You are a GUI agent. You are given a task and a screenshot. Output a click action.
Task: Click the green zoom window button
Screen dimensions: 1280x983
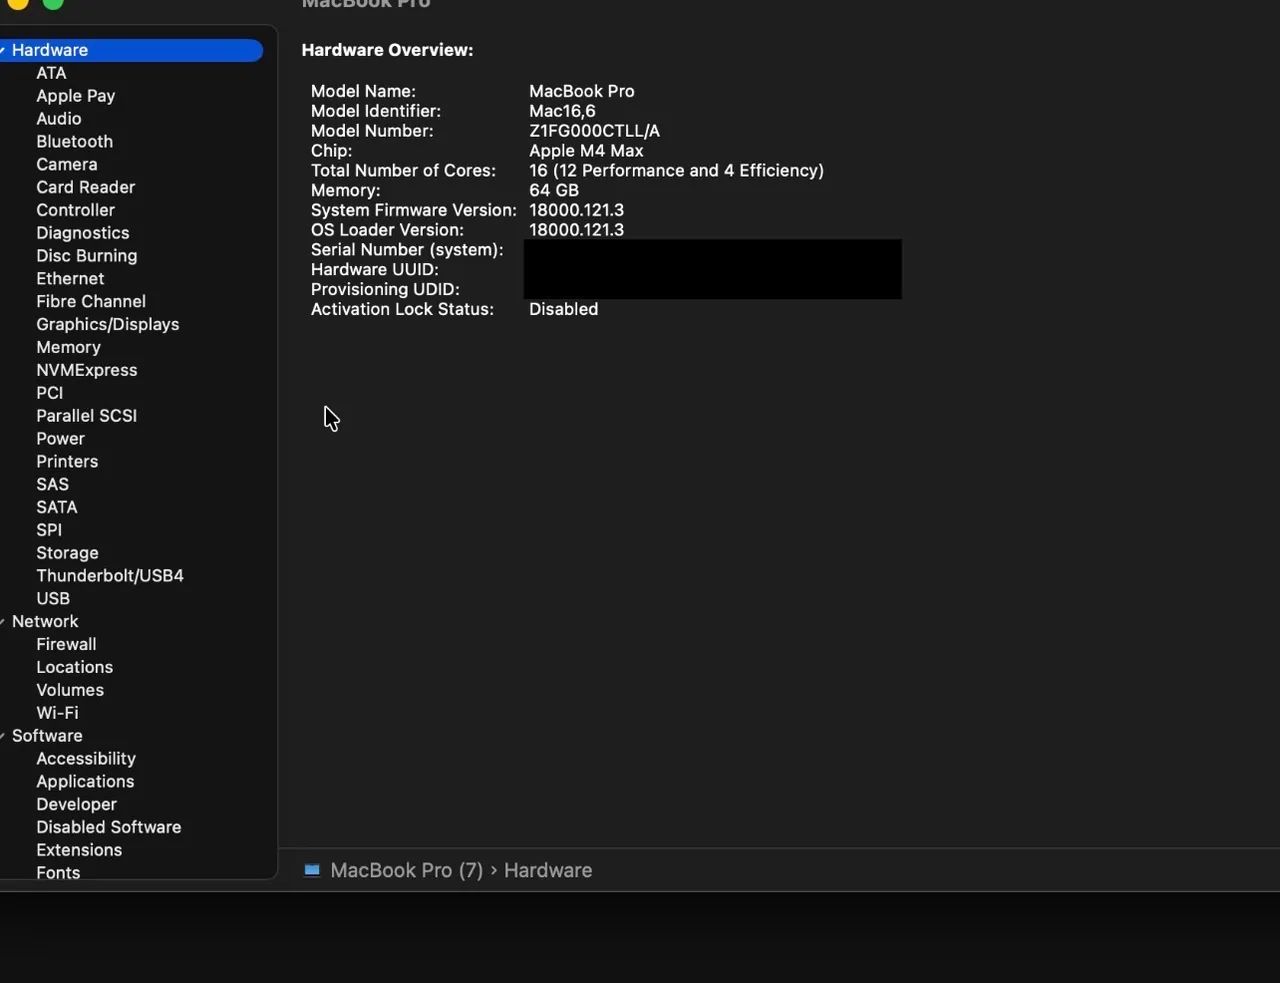[53, 3]
